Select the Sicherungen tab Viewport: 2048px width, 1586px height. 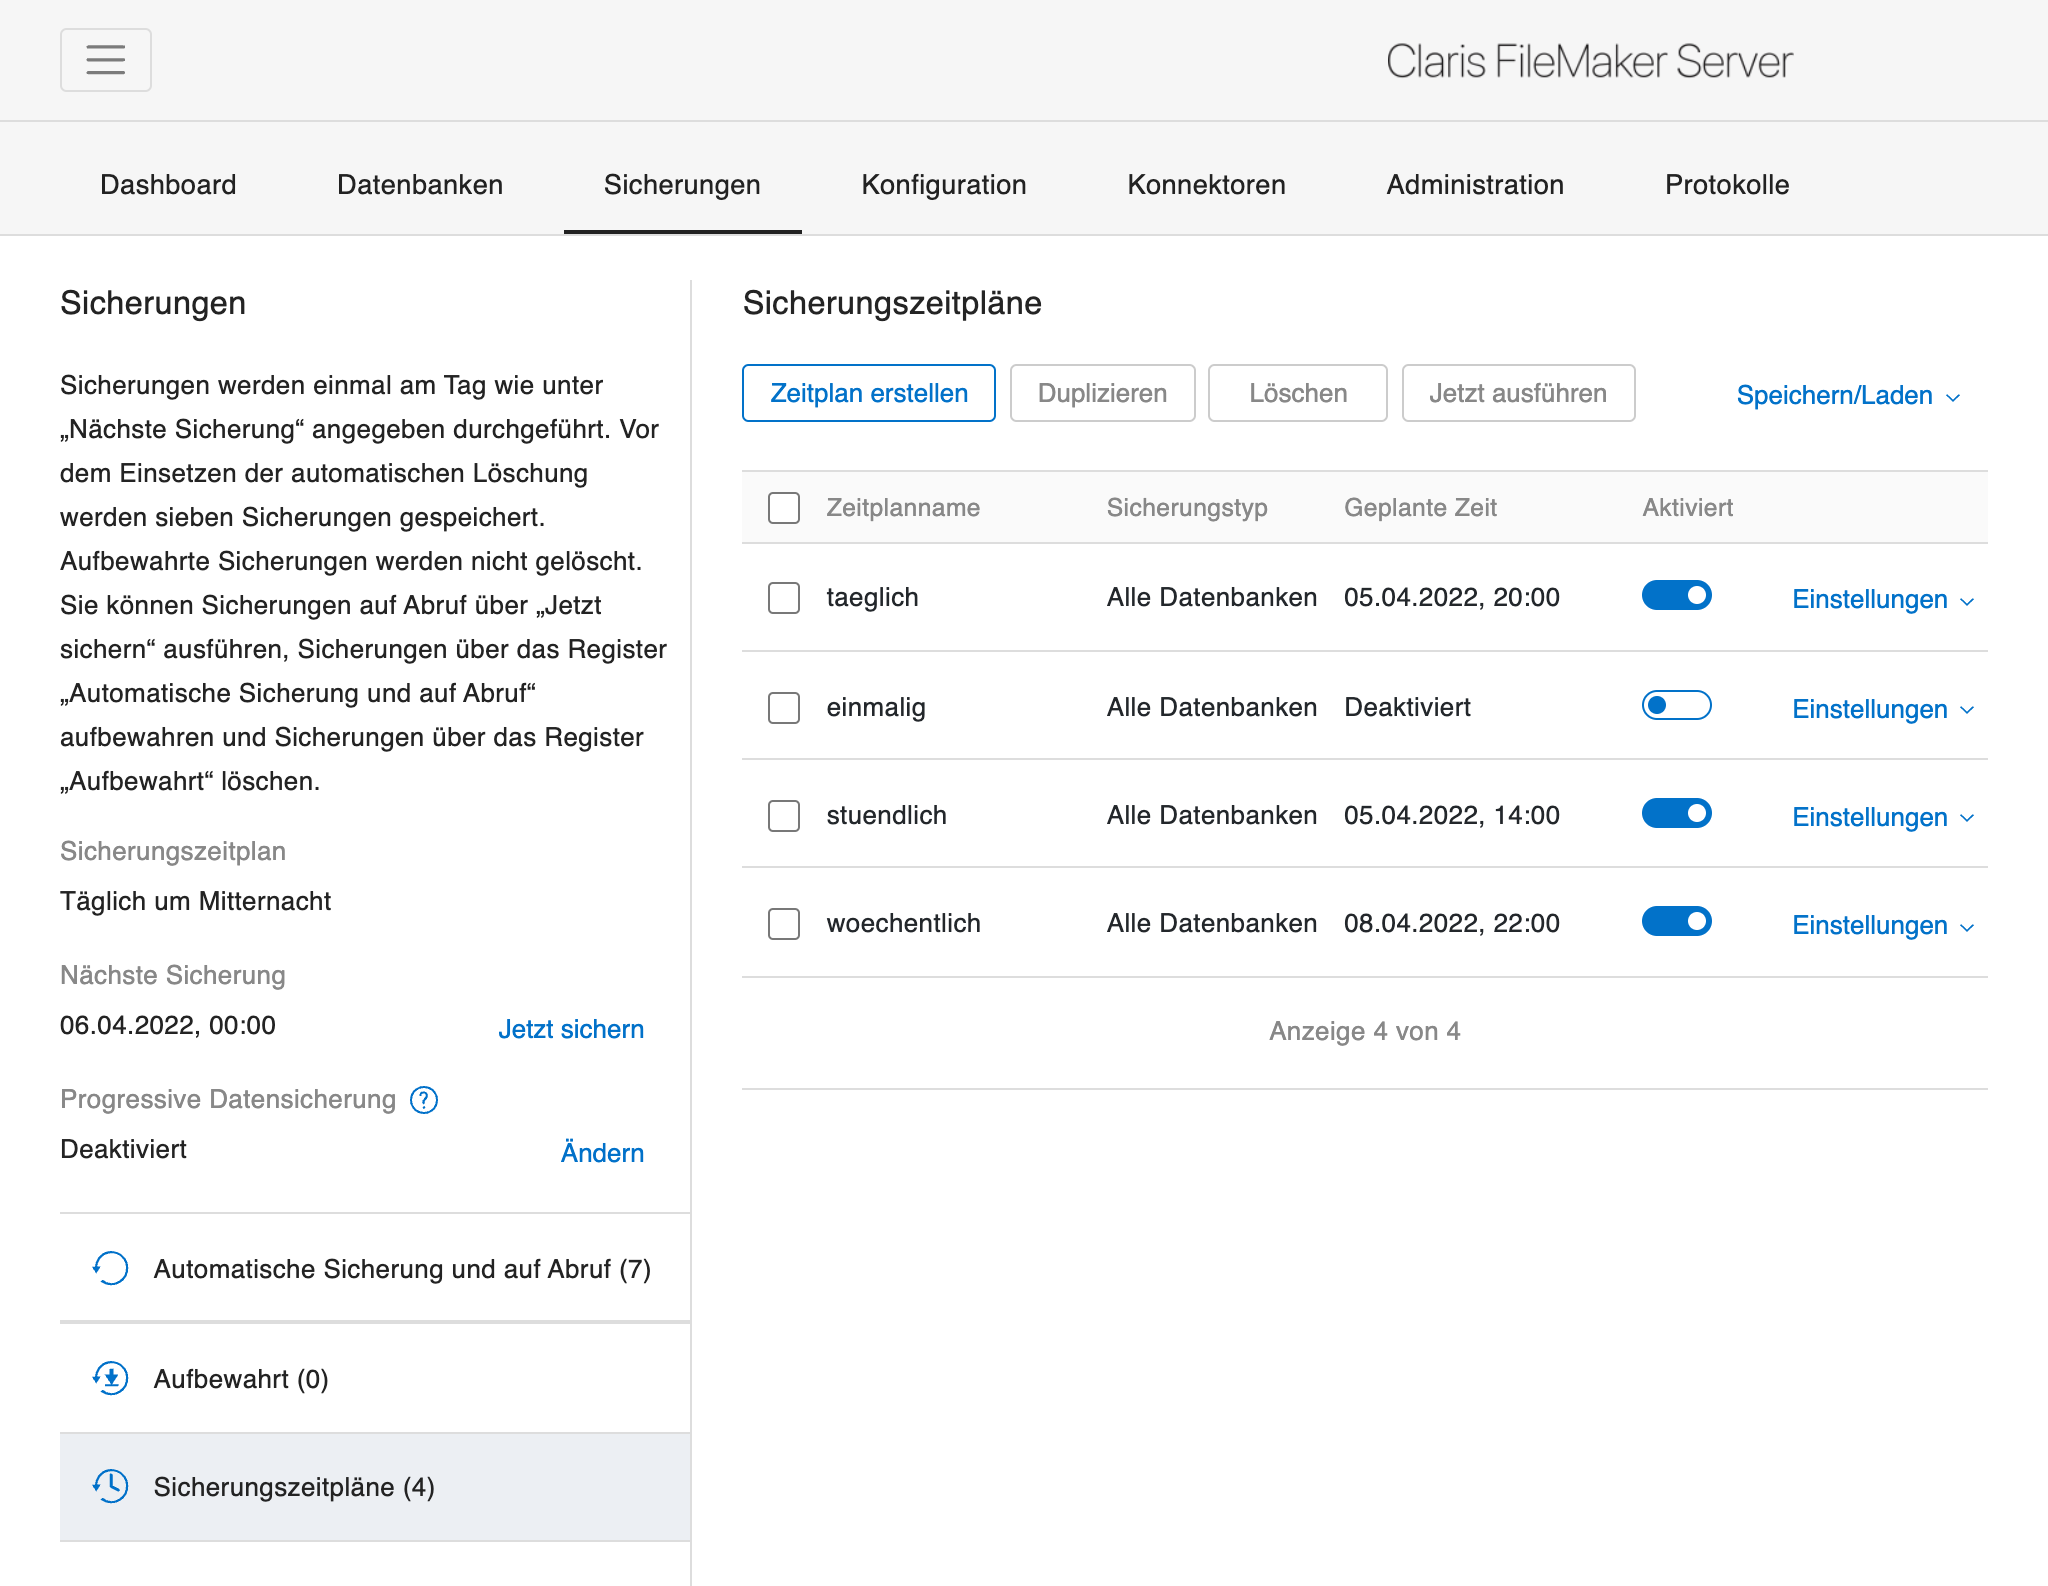pos(682,185)
